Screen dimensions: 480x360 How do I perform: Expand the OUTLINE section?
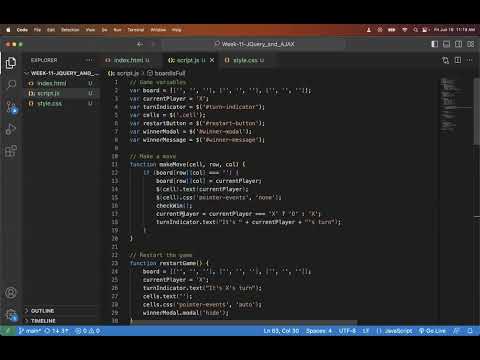[x=62, y=311]
